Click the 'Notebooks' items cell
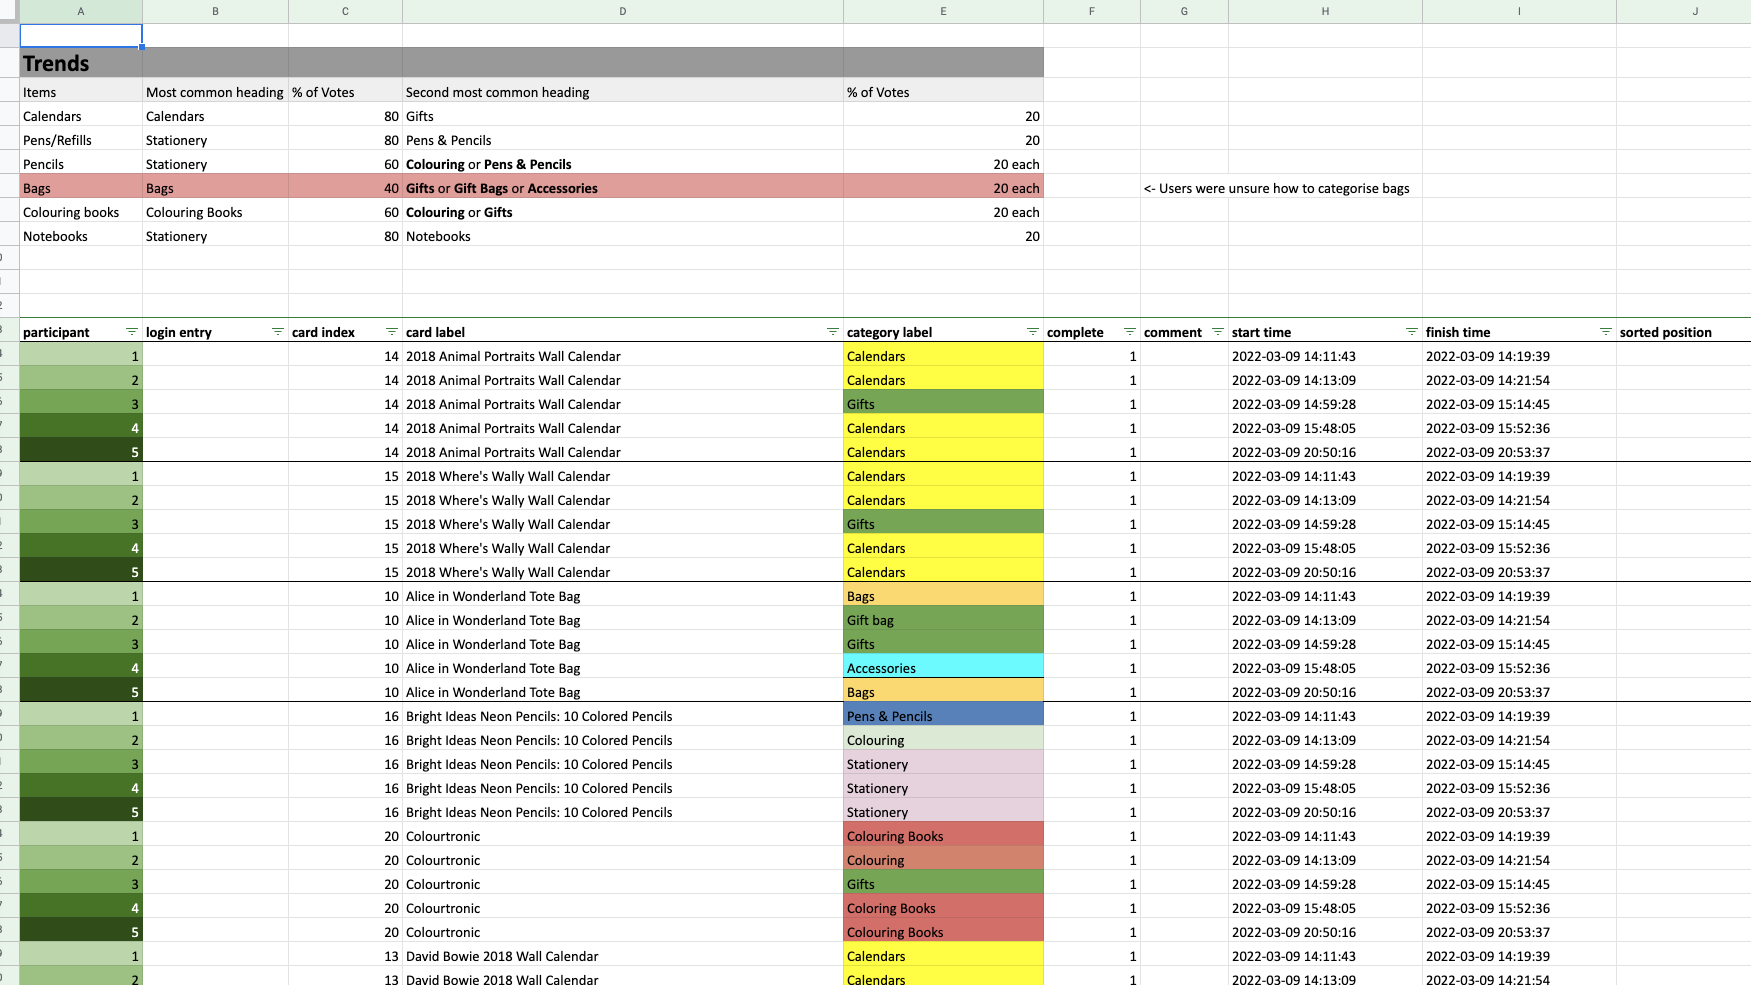 tap(81, 236)
